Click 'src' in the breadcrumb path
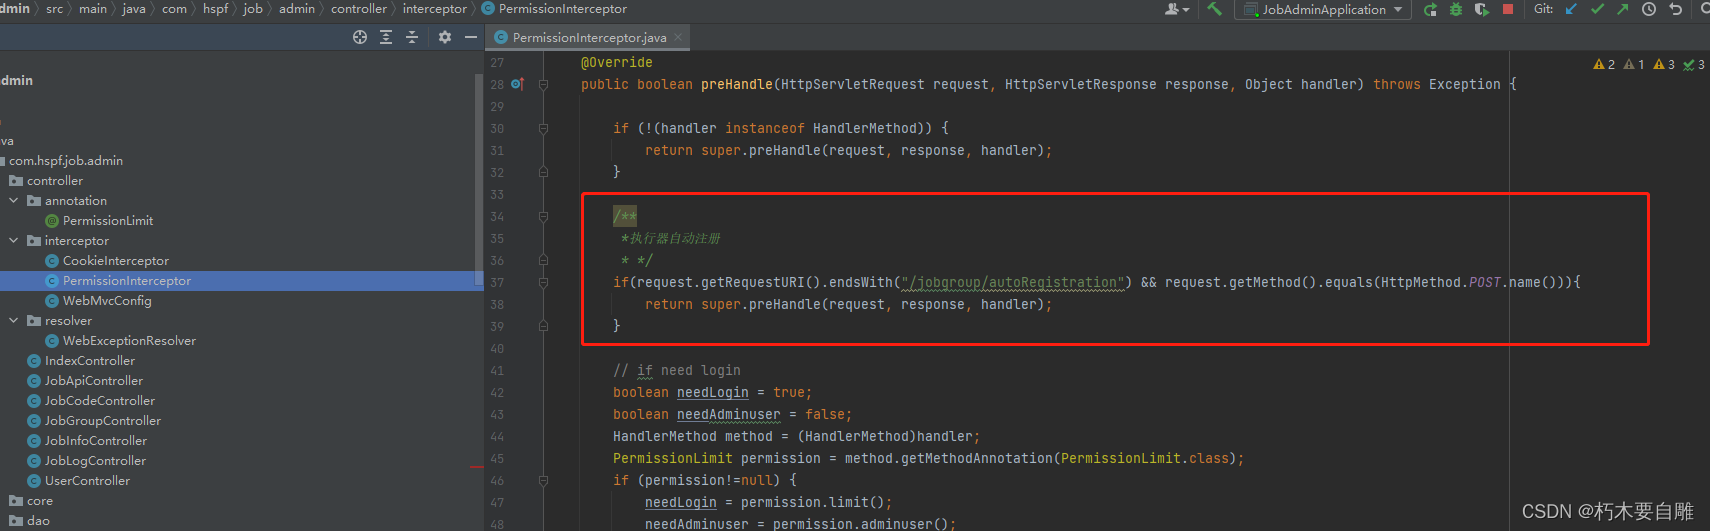Viewport: 1710px width, 531px height. tap(54, 9)
